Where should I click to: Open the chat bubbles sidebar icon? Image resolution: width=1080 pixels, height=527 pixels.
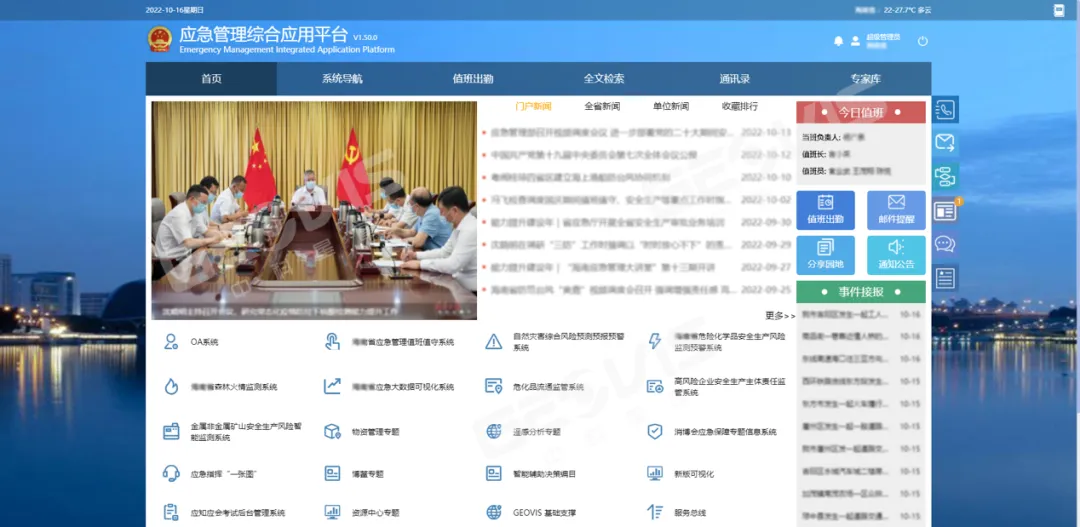click(945, 244)
